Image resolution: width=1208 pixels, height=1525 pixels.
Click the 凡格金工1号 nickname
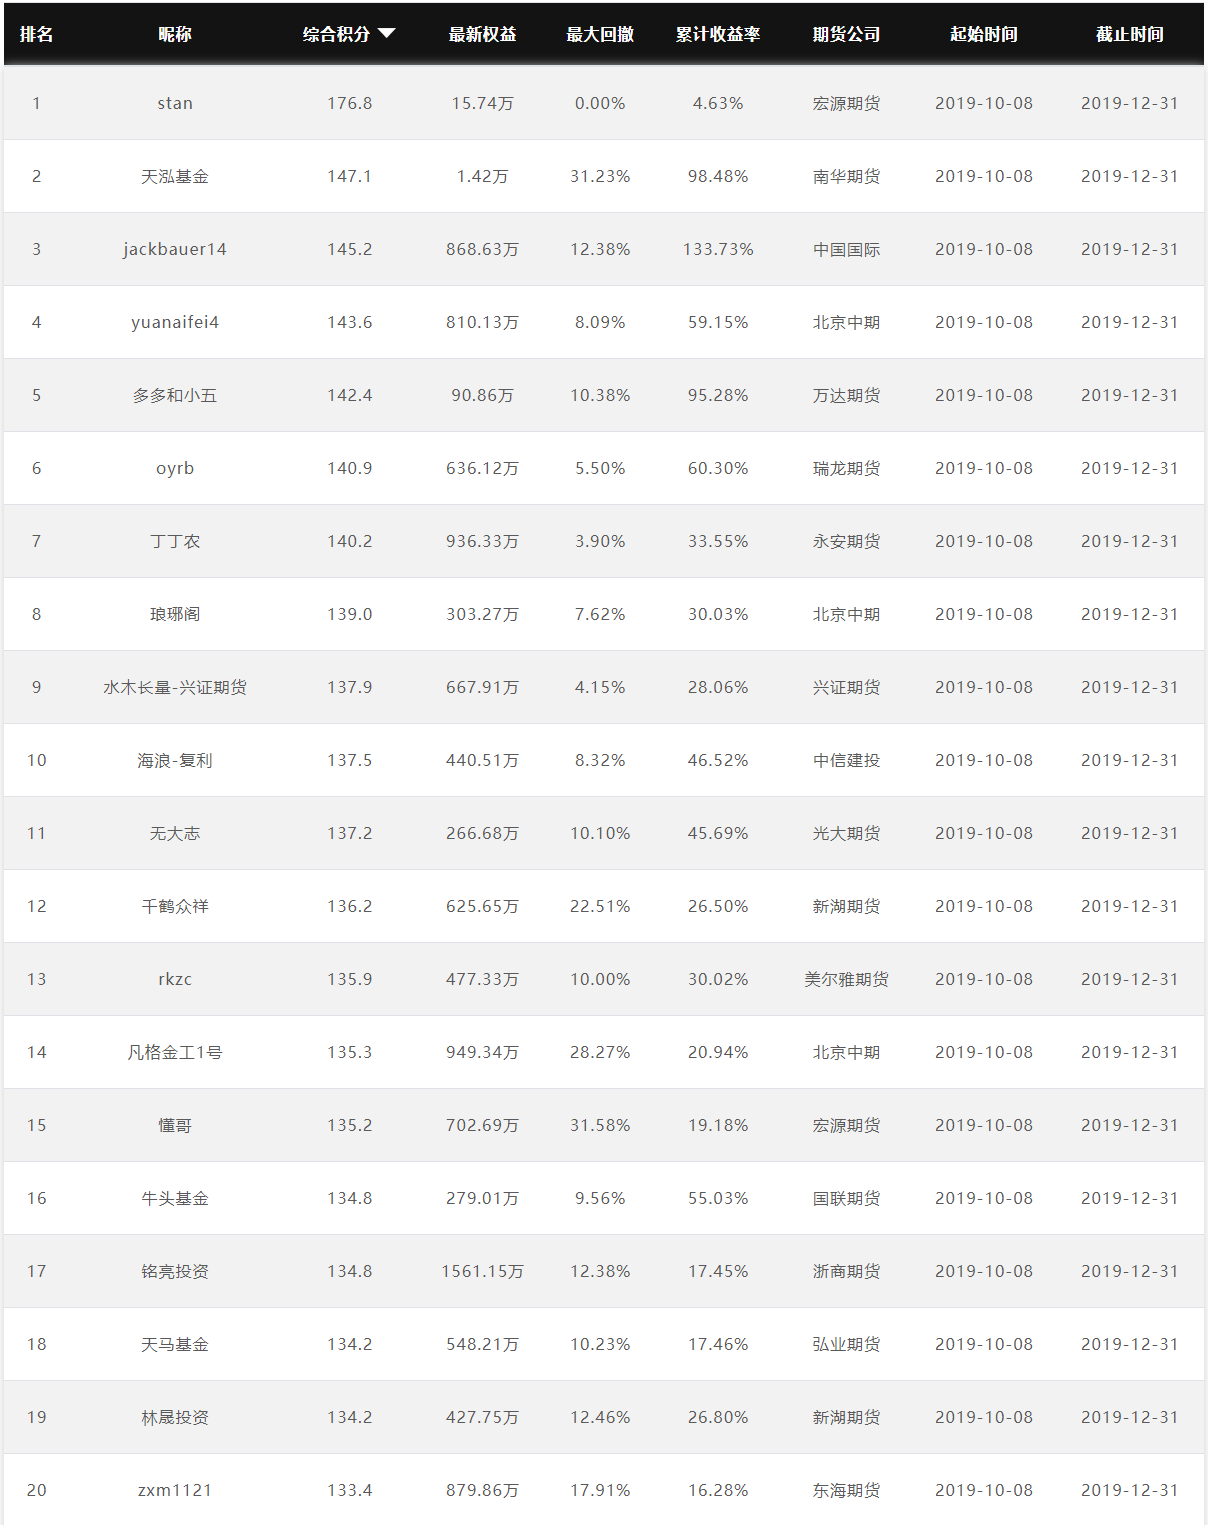pos(175,1052)
